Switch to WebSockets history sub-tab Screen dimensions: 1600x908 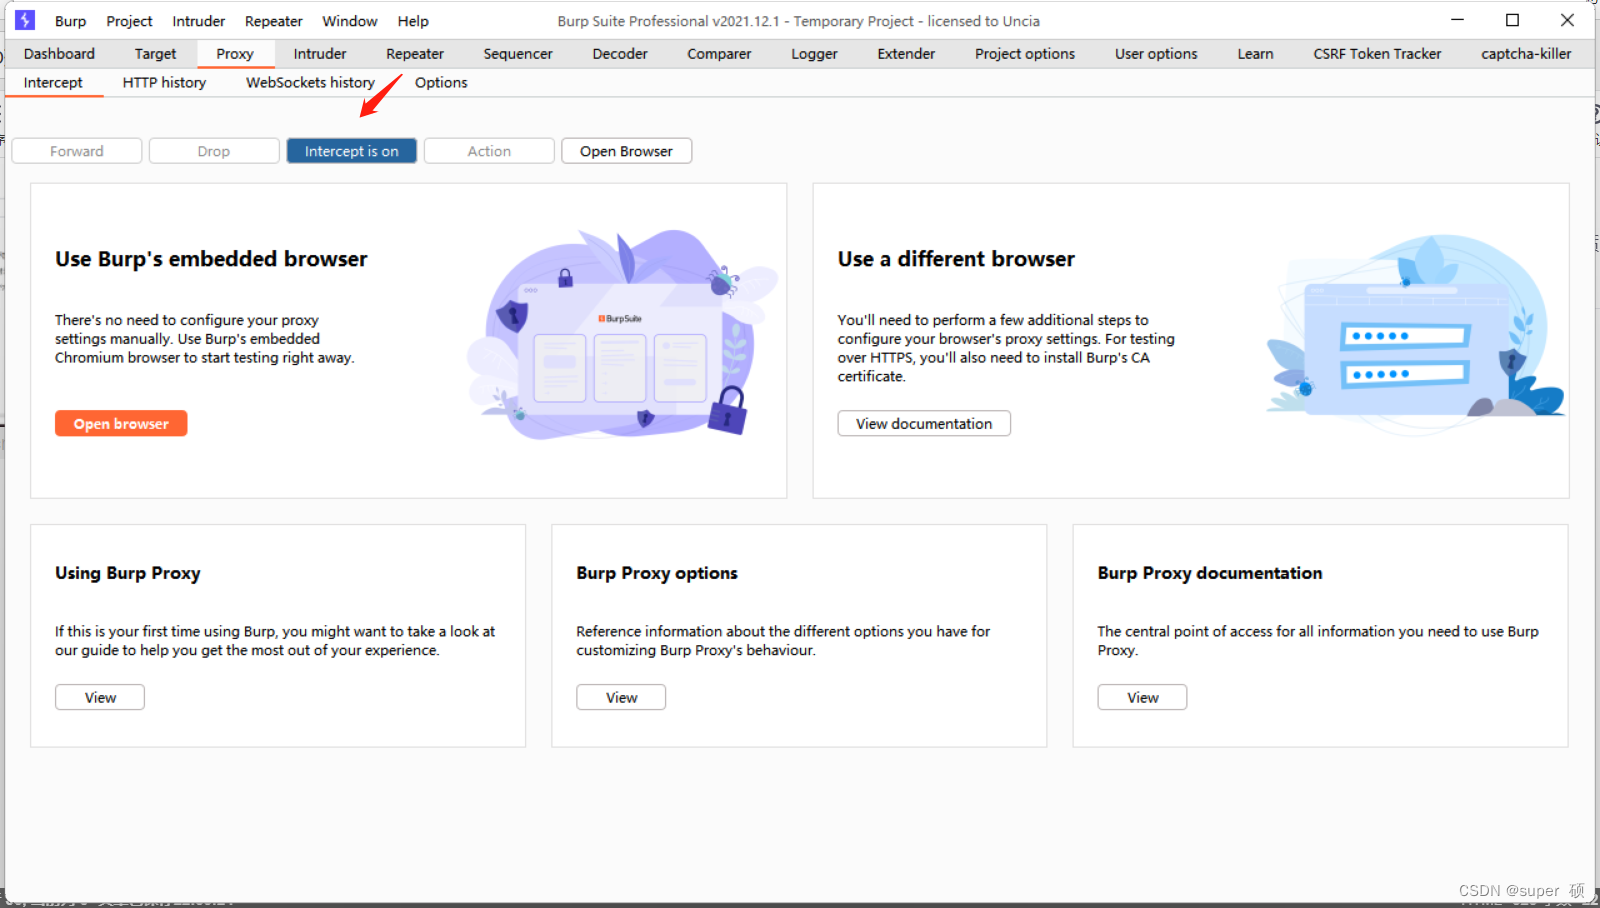(x=310, y=83)
